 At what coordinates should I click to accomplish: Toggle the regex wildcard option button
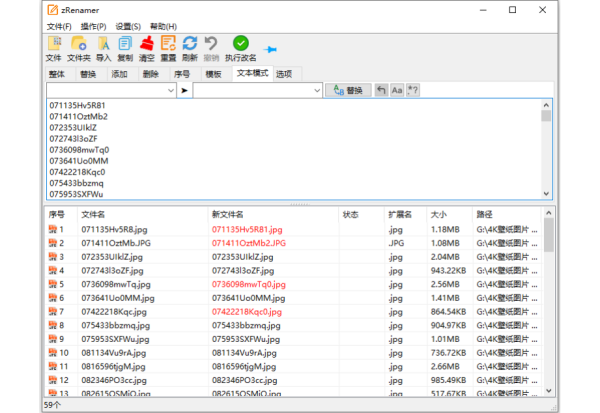[x=413, y=91]
